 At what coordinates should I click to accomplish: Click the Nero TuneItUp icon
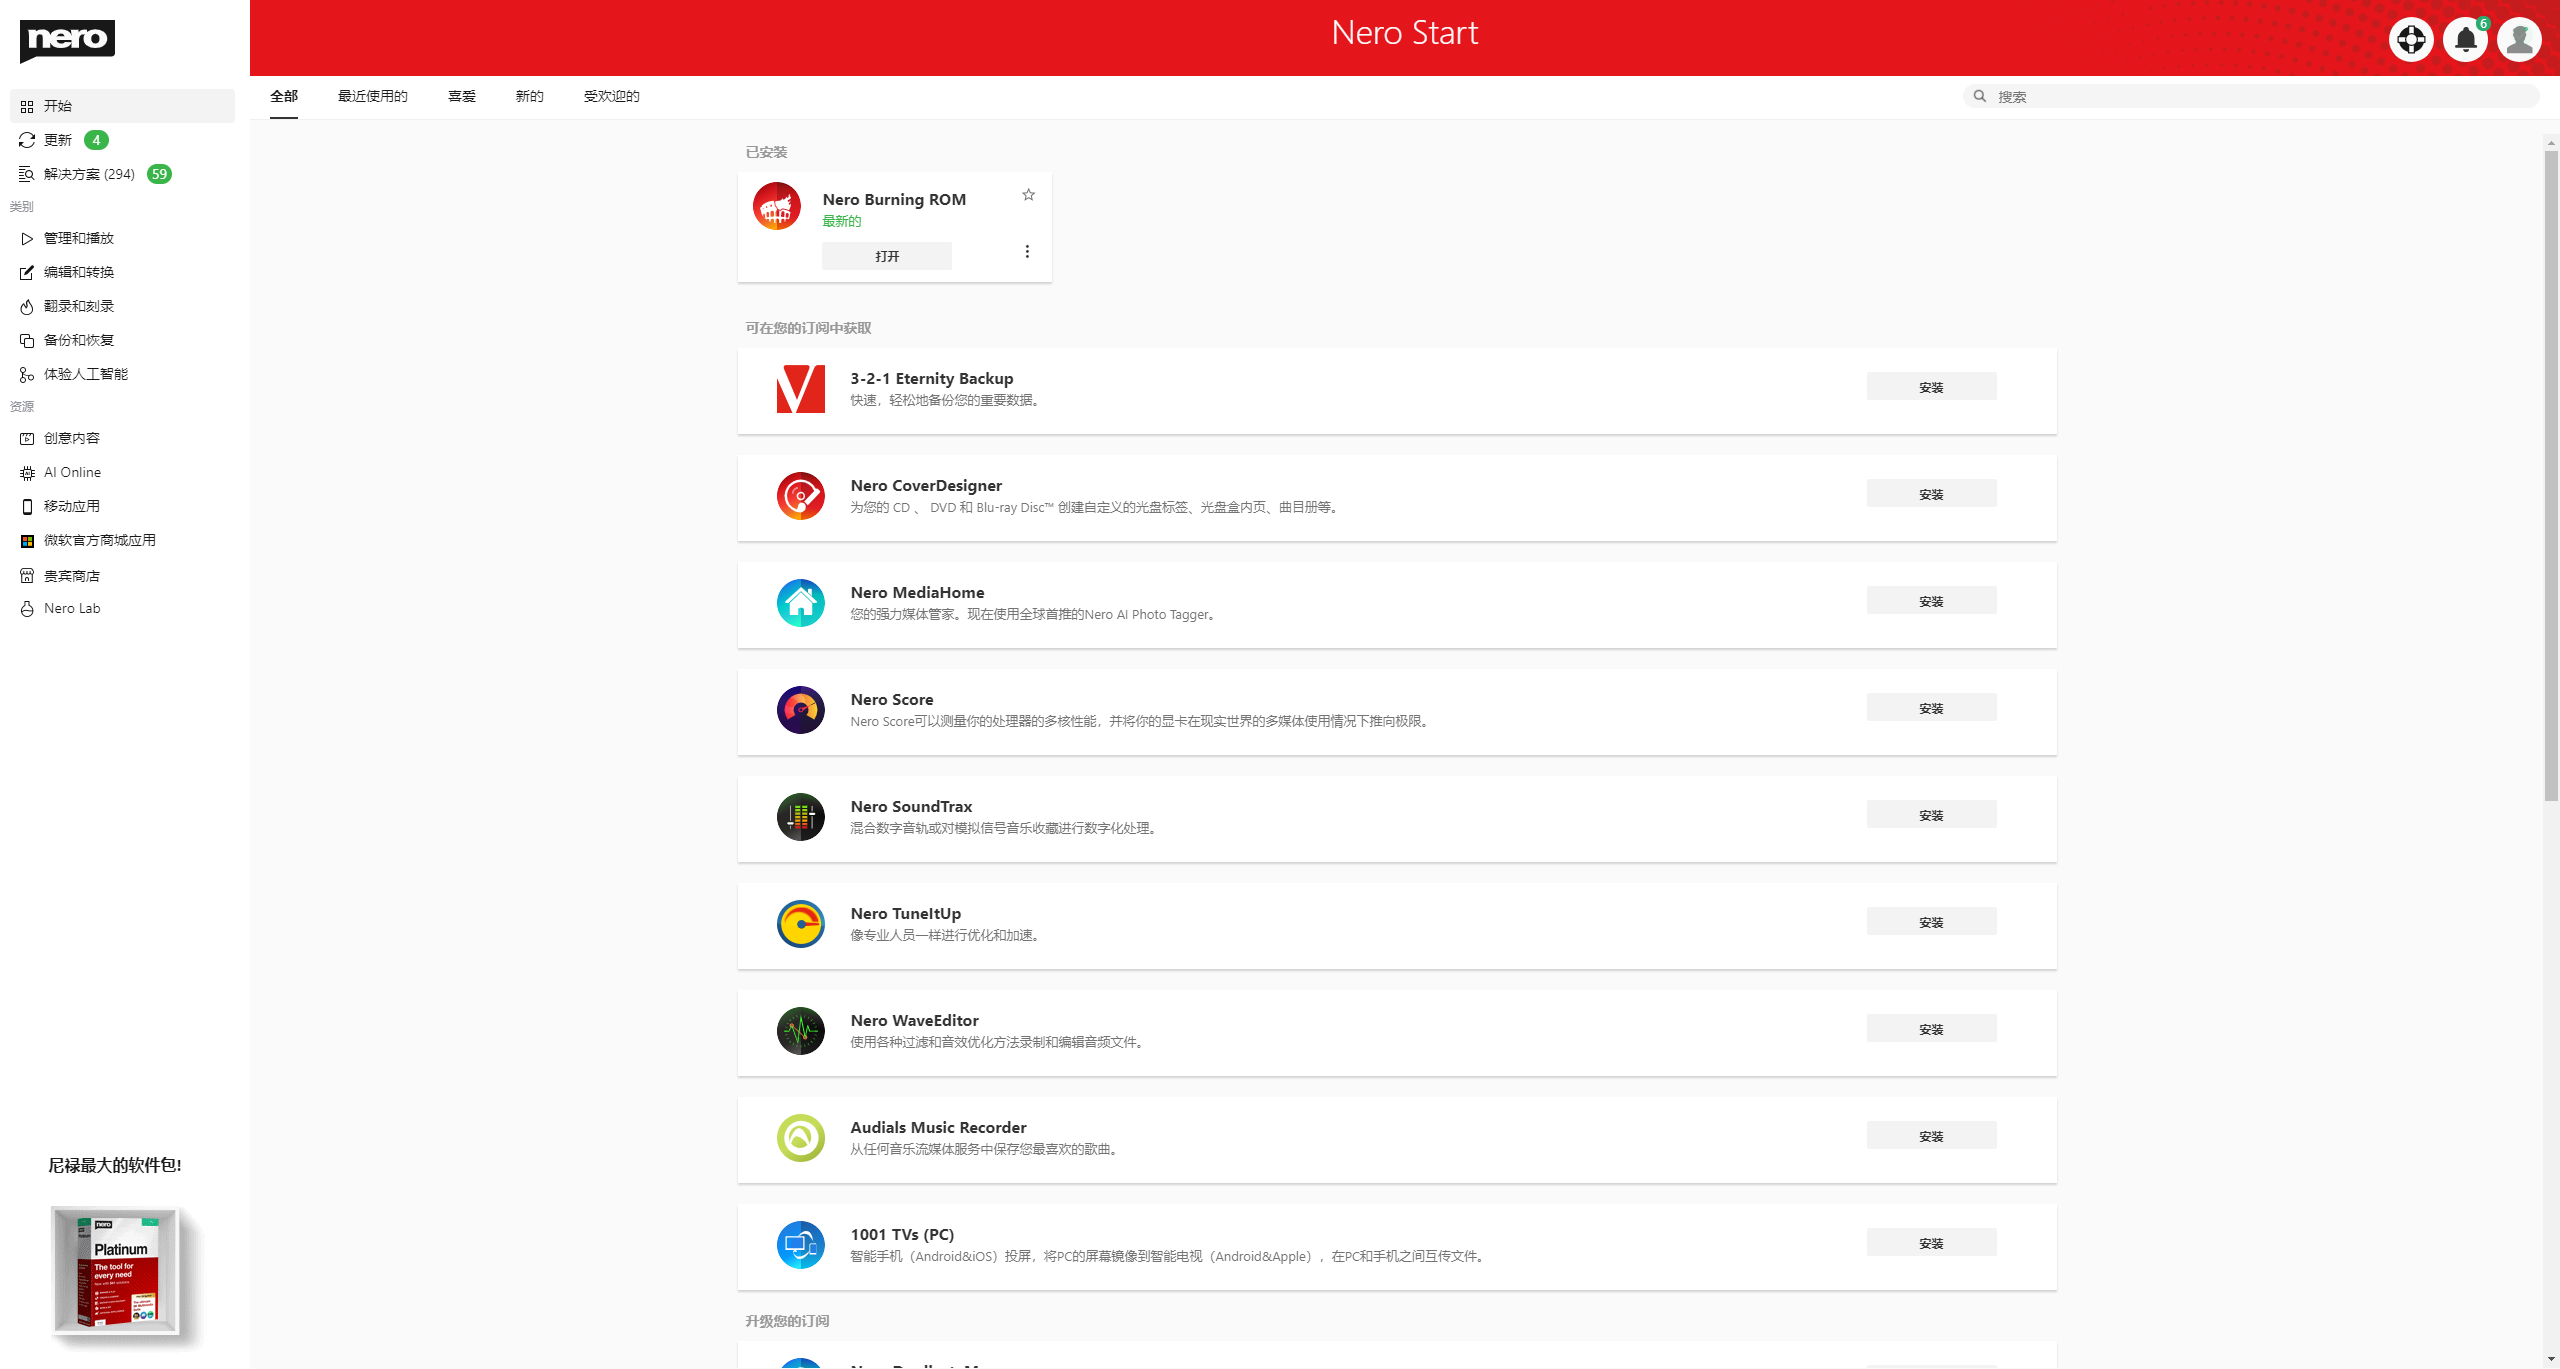[801, 924]
